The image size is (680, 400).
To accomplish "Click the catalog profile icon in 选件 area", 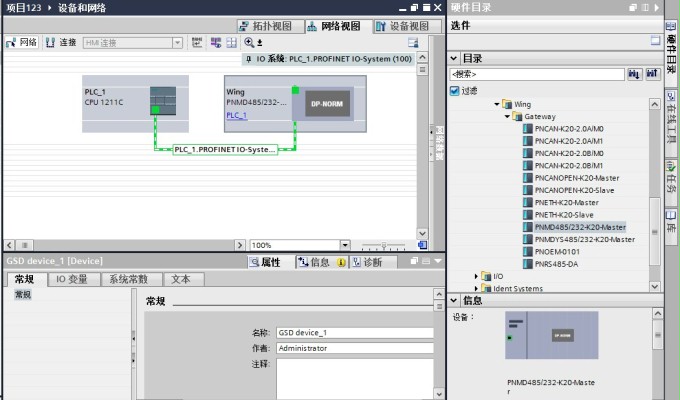I will (655, 41).
